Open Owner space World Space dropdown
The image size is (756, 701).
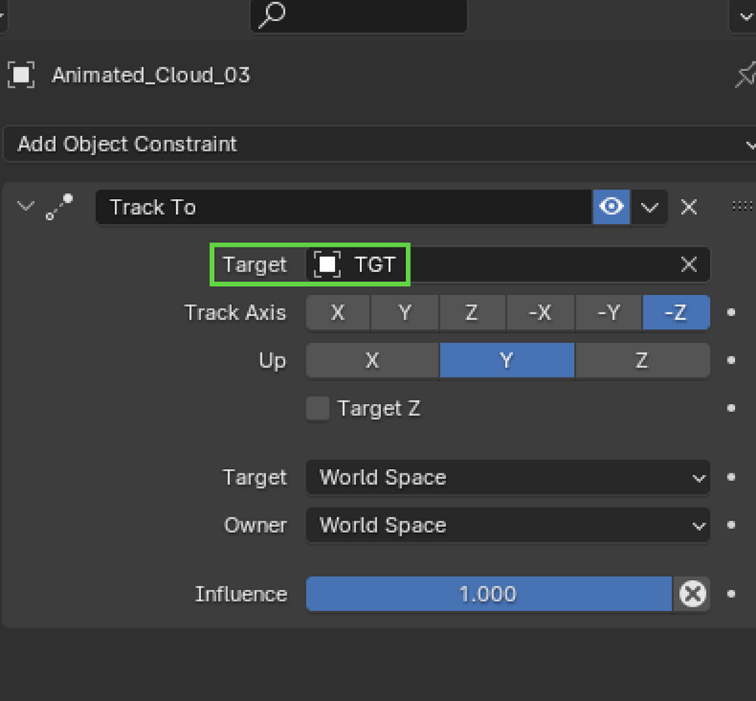point(508,525)
